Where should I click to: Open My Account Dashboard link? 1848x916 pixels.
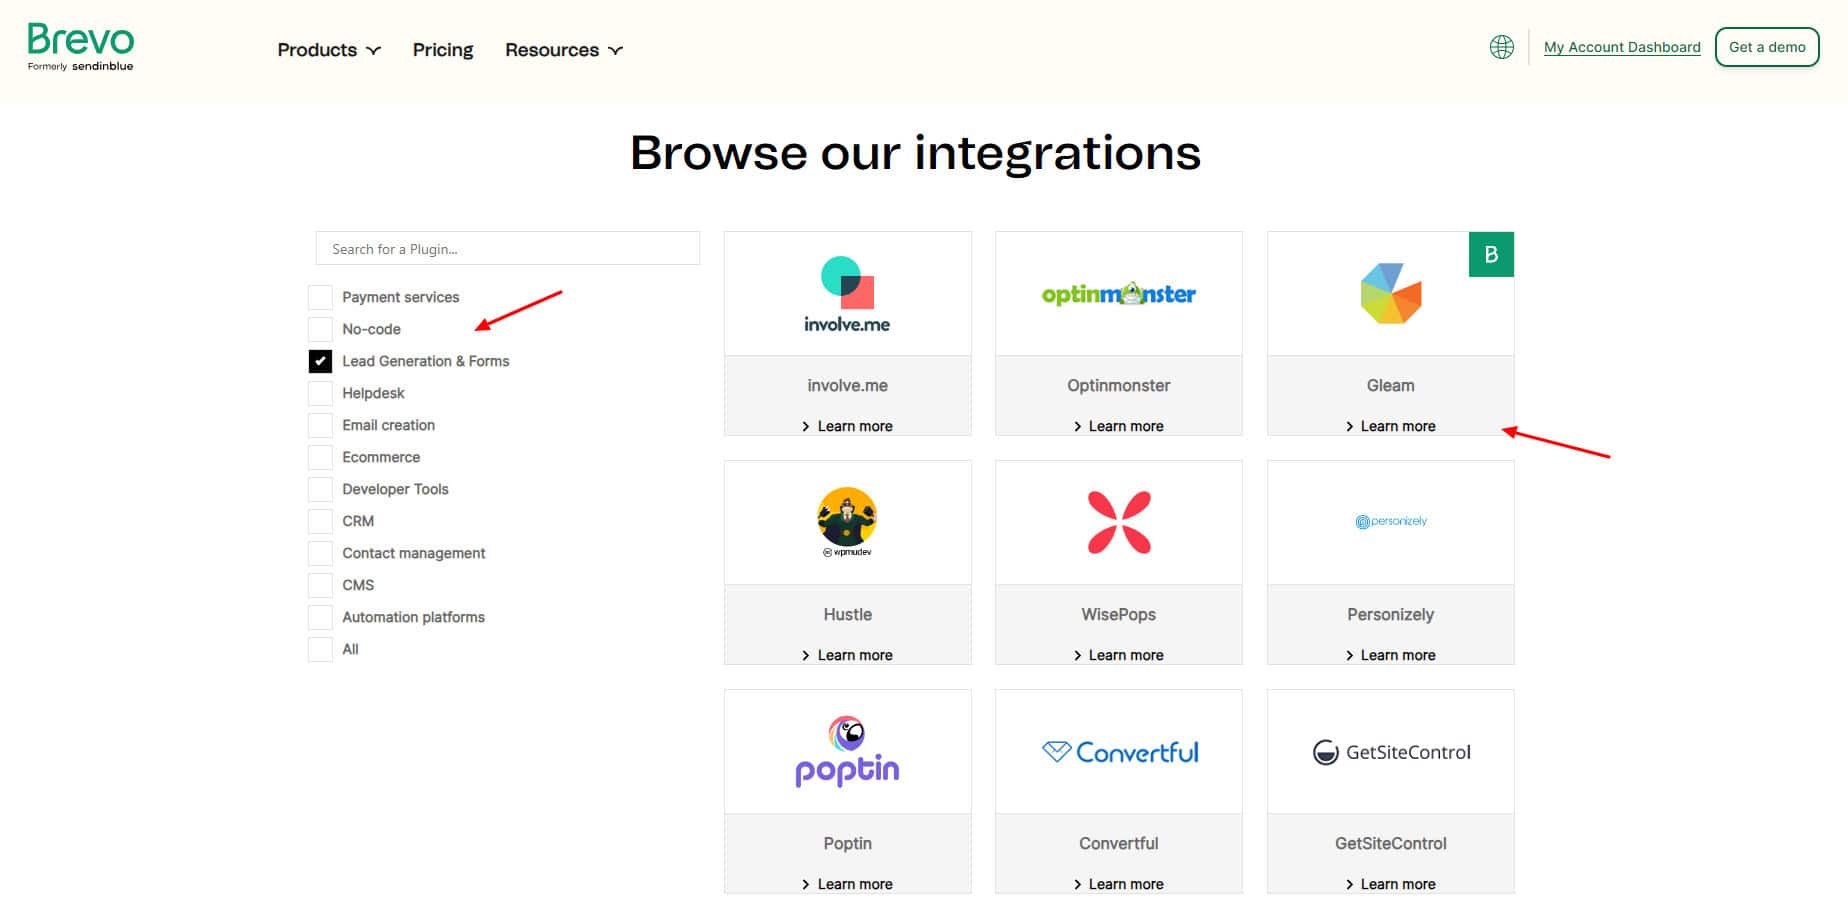[x=1621, y=47]
